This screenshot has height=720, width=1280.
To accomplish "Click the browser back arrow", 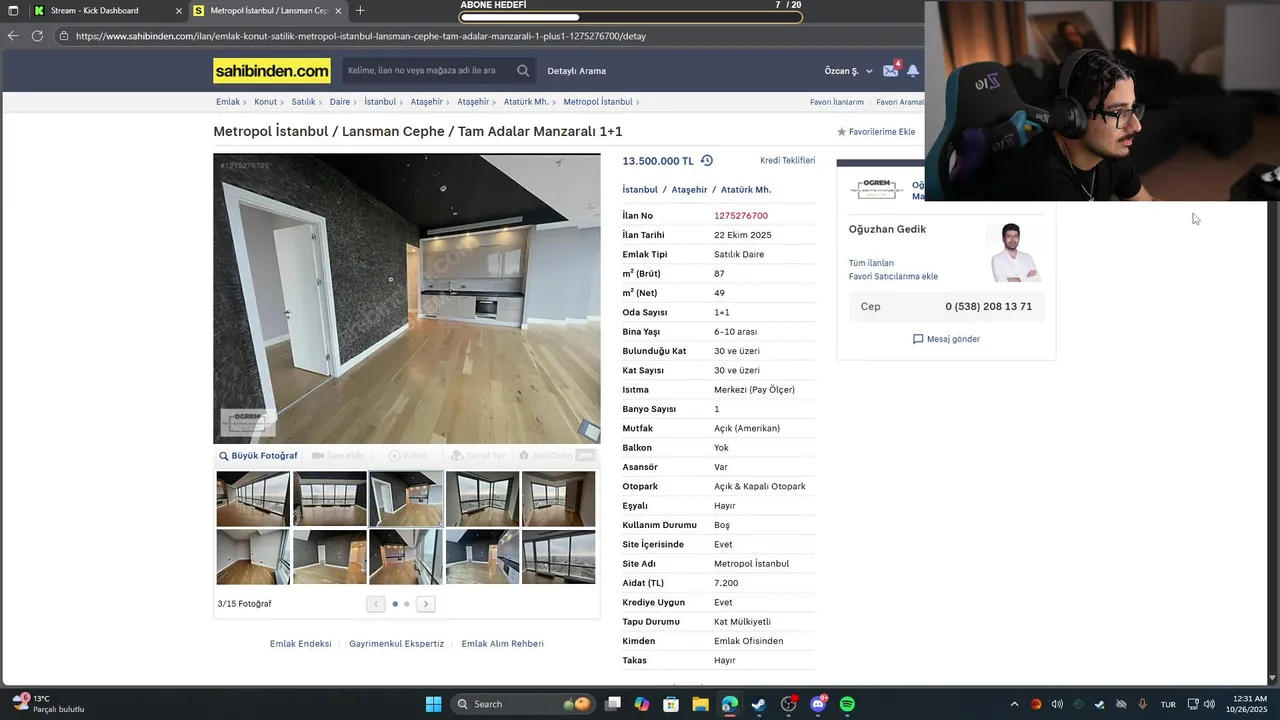I will coord(13,36).
